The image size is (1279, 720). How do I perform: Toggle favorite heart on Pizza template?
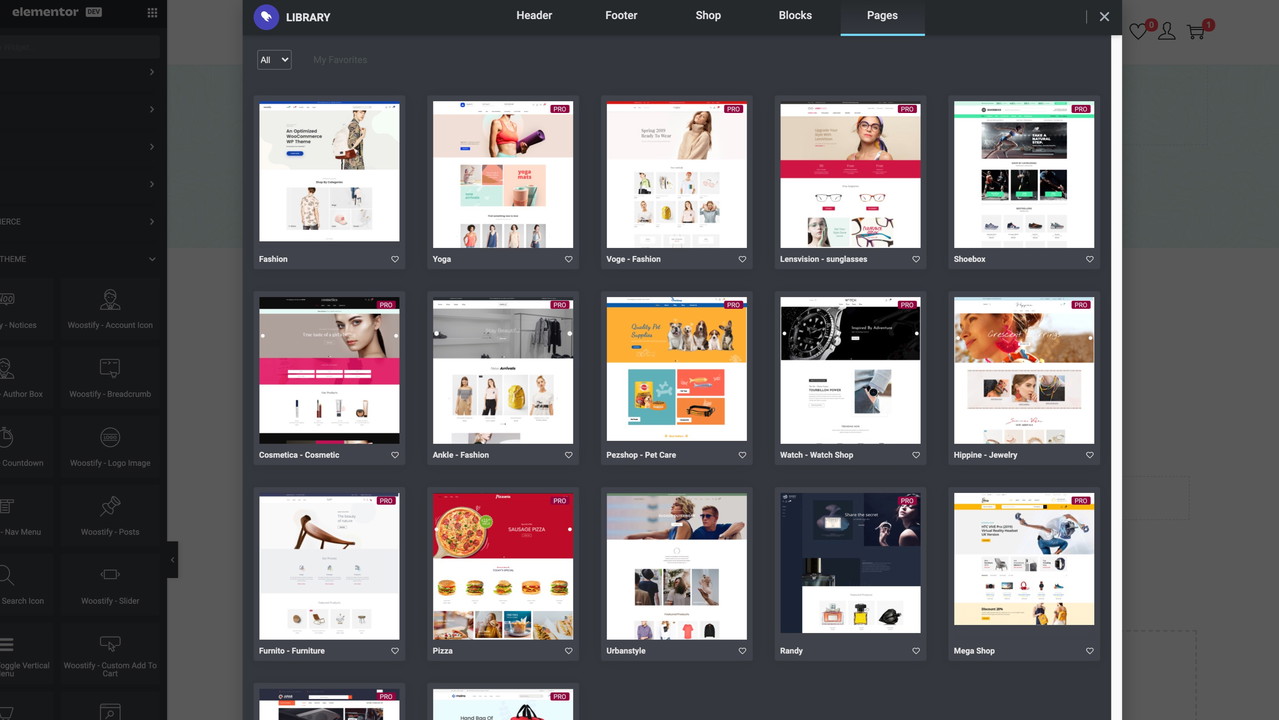[x=569, y=651]
